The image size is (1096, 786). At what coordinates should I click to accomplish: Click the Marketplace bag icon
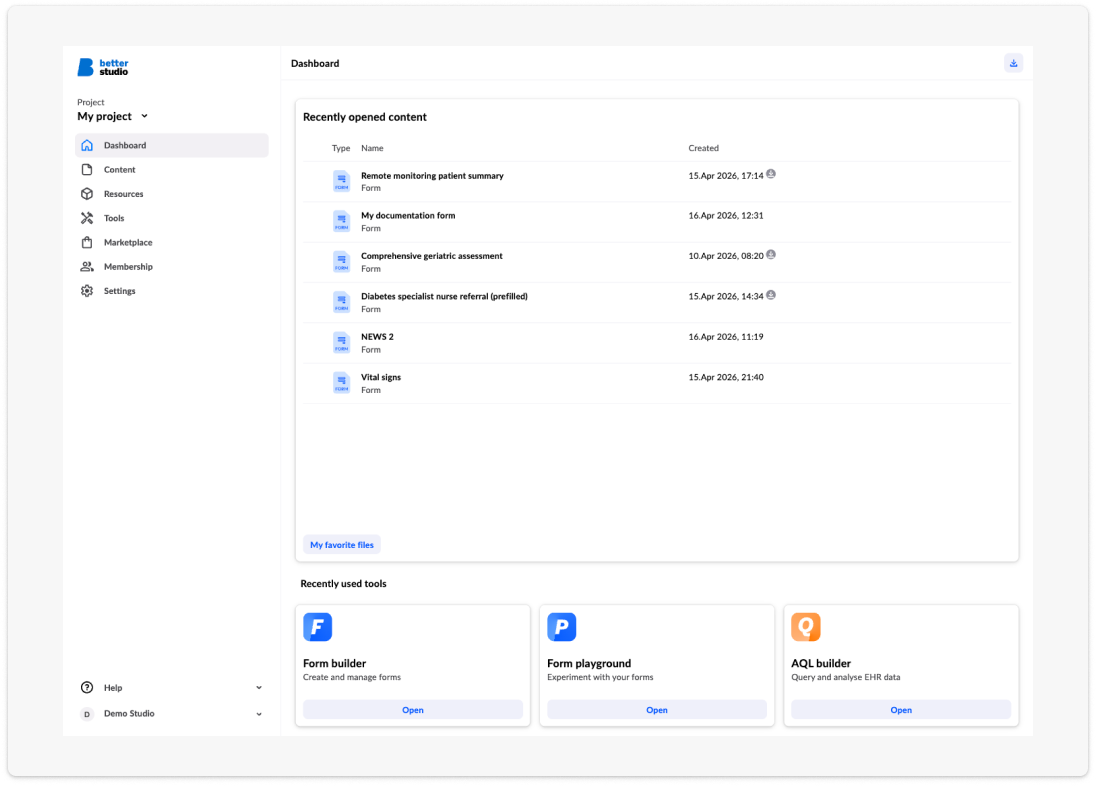click(87, 243)
